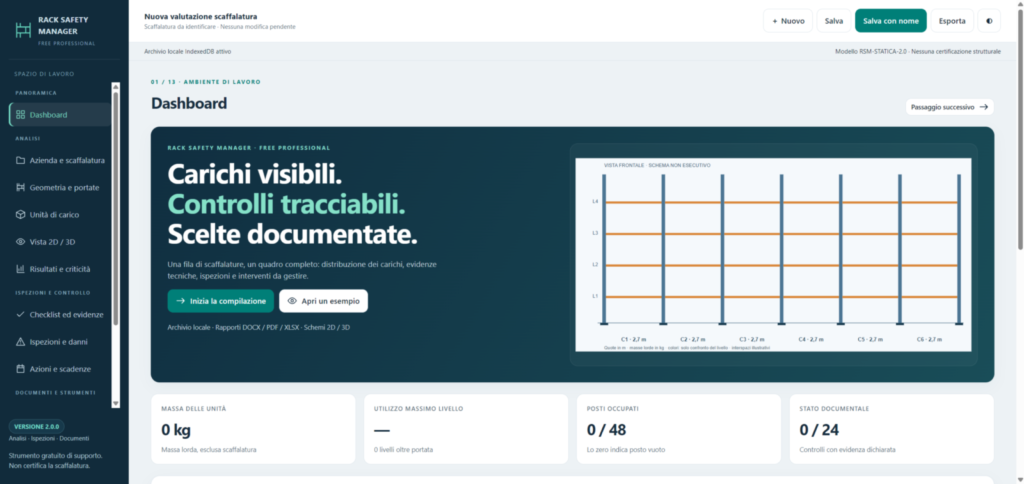The image size is (1024, 484).
Task: Click Passaggio successivo button
Action: coord(950,107)
